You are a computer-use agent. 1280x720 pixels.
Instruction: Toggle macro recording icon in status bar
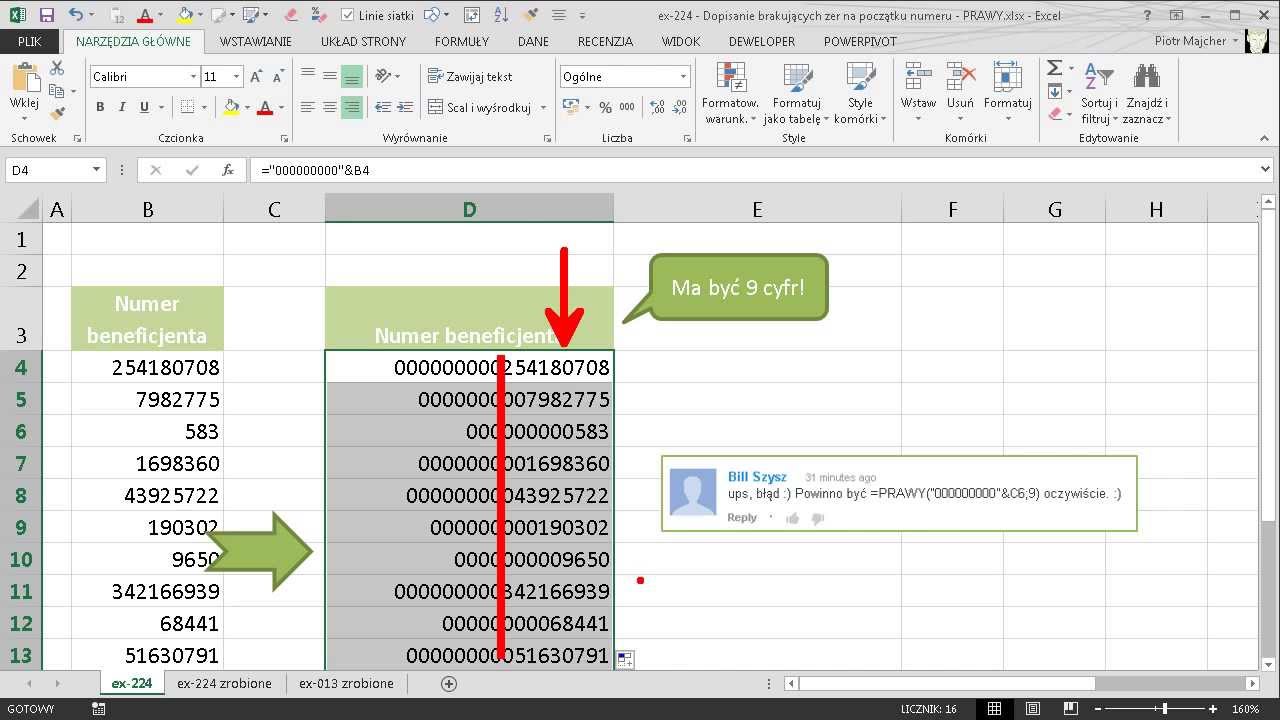point(98,709)
